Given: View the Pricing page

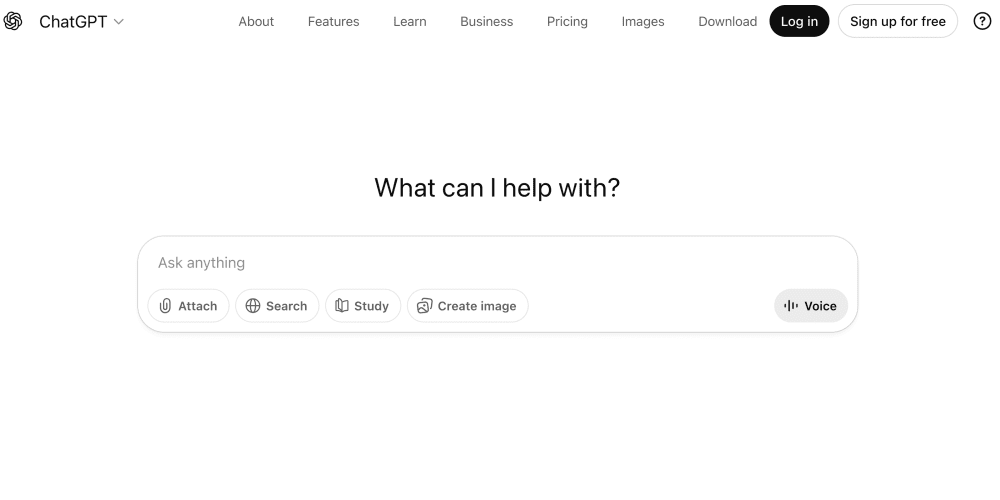Looking at the screenshot, I should (567, 21).
